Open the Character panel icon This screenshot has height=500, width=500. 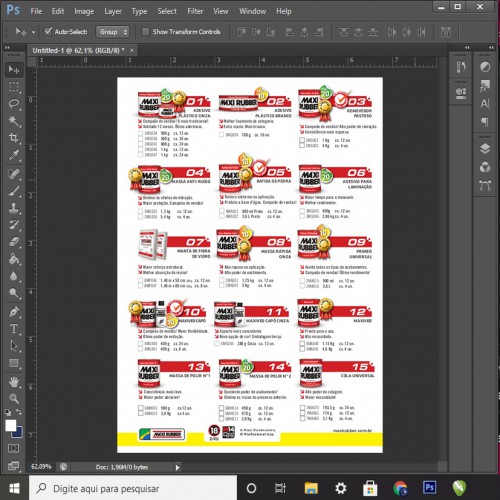coord(485,104)
